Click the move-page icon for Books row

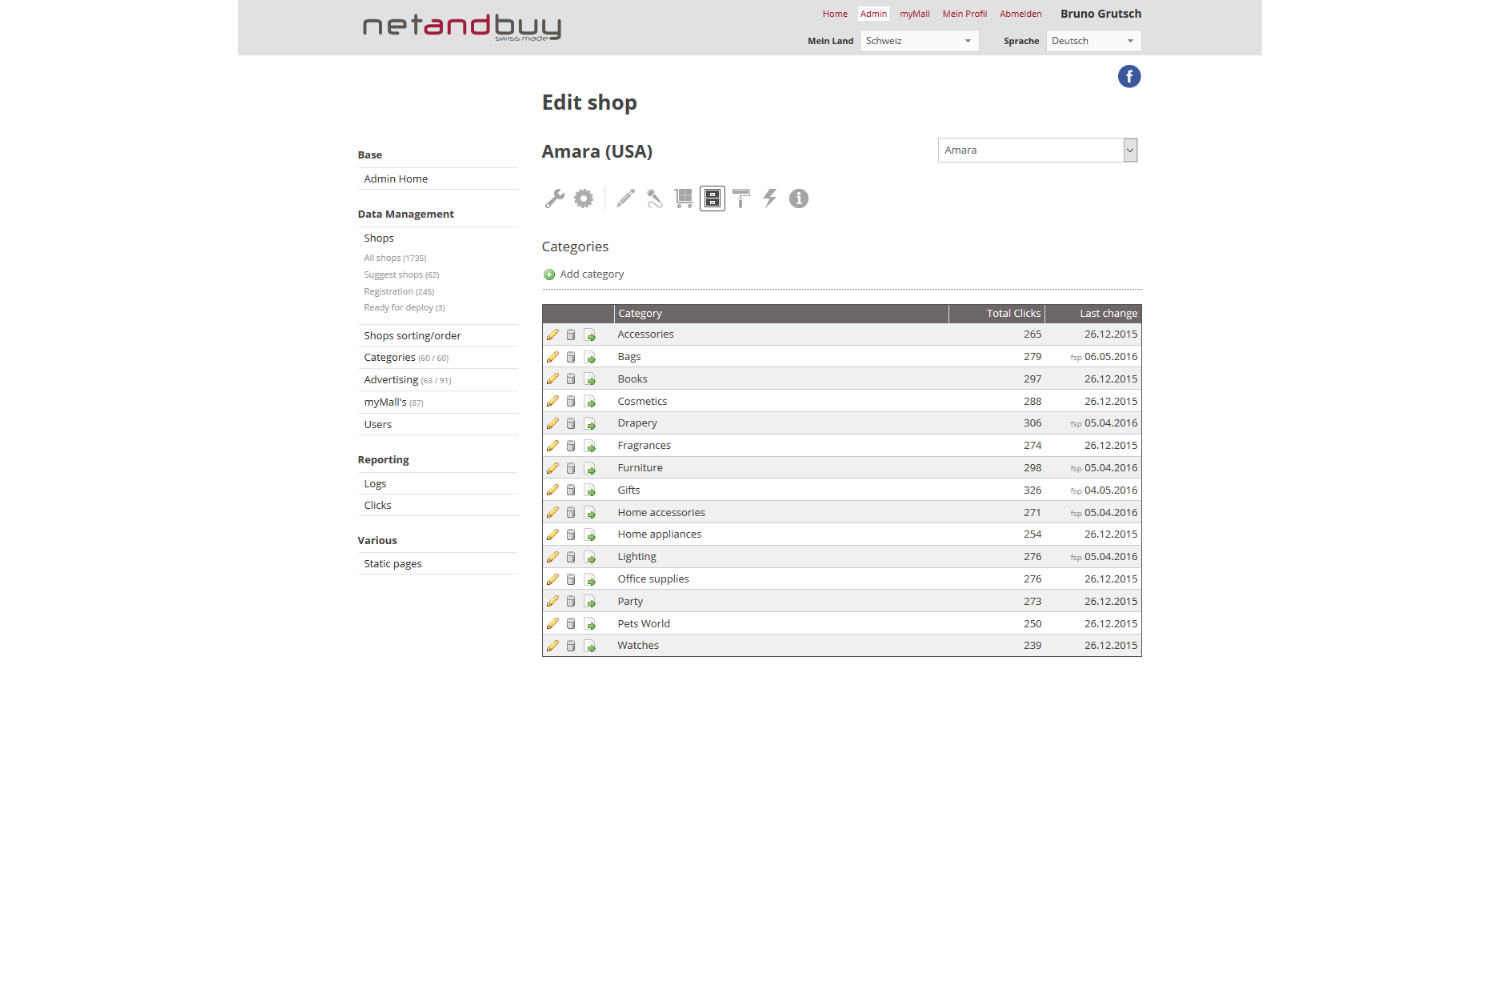point(590,380)
